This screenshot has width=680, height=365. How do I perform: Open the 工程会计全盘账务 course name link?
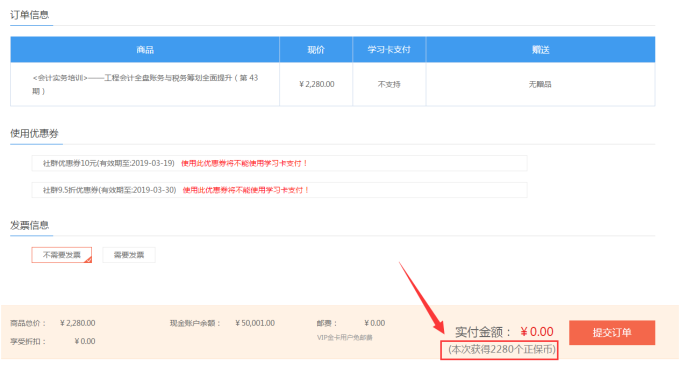tap(145, 84)
